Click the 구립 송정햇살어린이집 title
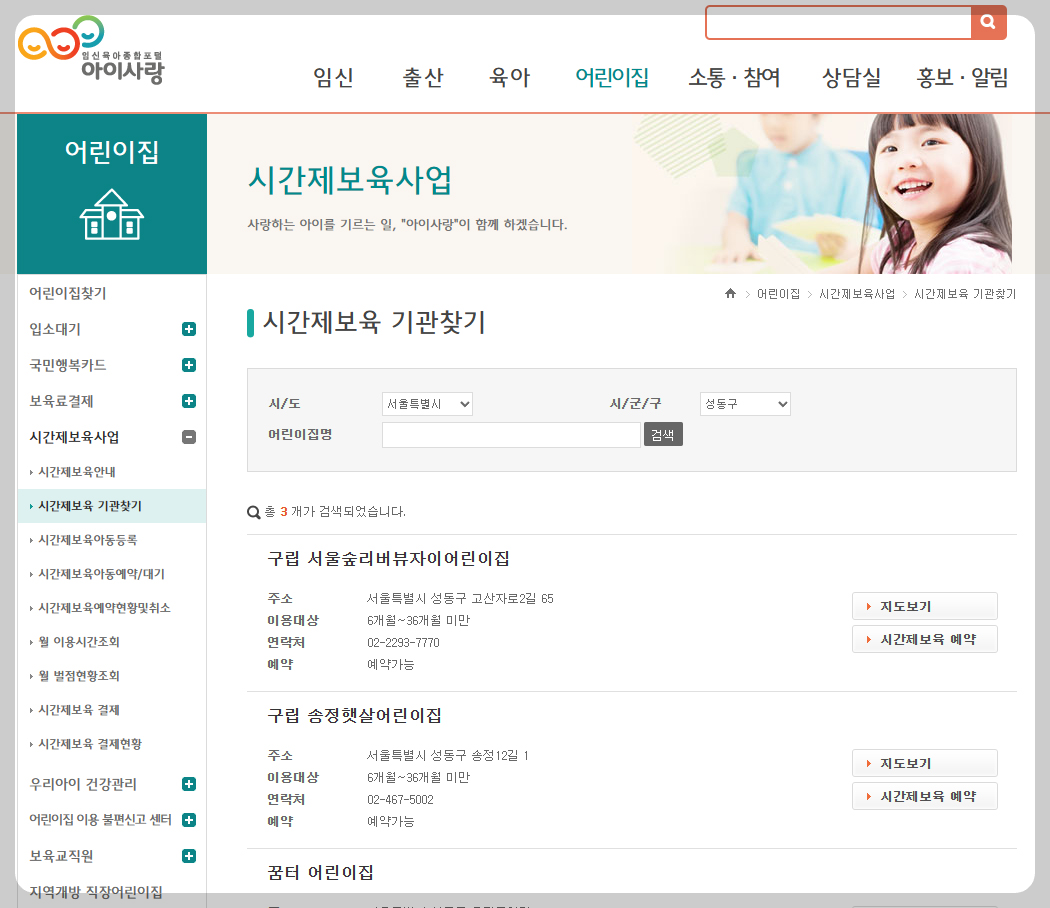The width and height of the screenshot is (1050, 908). click(x=354, y=716)
